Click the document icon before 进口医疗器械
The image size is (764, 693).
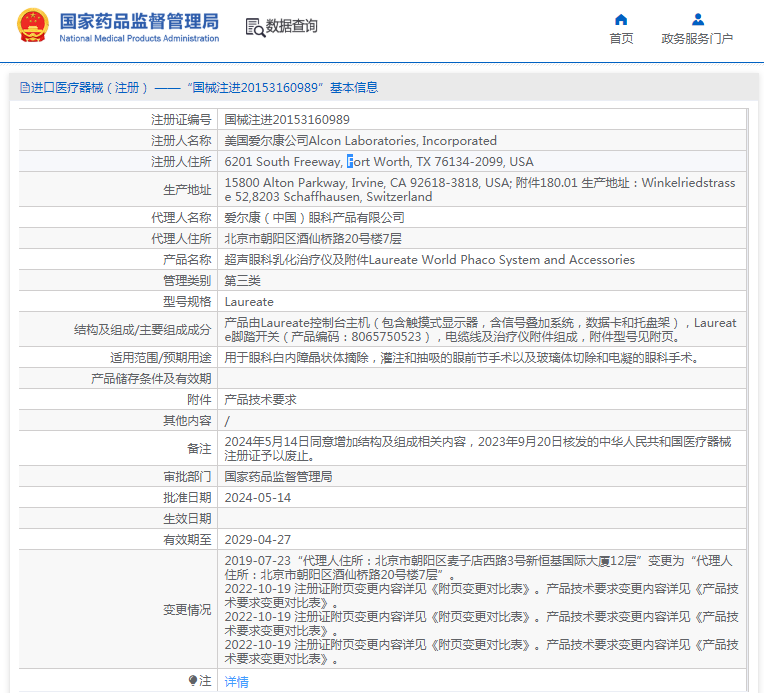pos(24,88)
